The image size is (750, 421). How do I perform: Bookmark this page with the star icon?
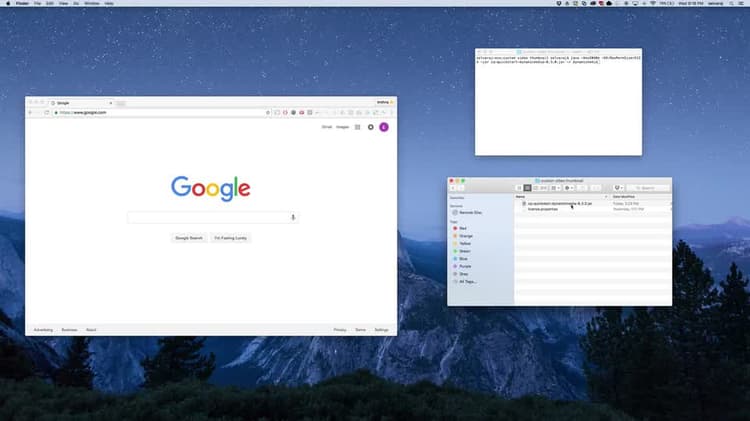pos(268,112)
